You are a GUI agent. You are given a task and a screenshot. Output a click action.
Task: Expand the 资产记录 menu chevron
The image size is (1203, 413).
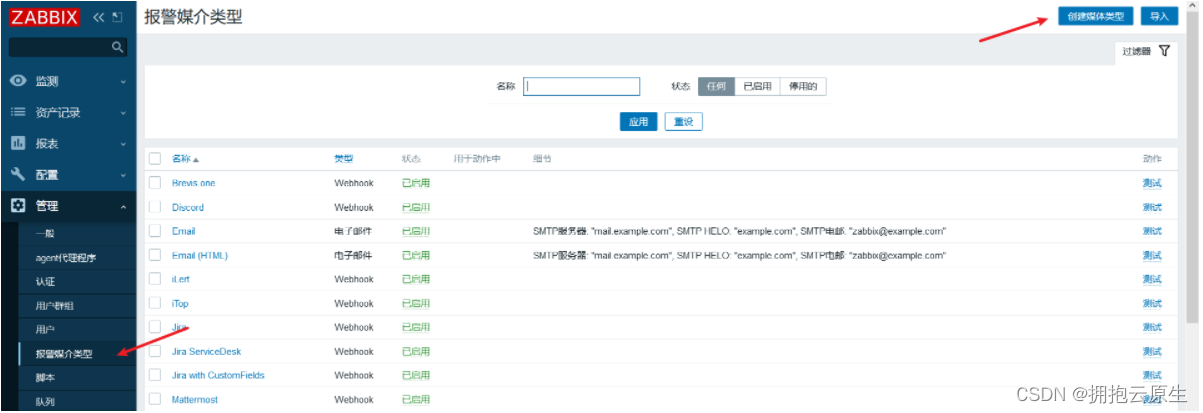123,113
